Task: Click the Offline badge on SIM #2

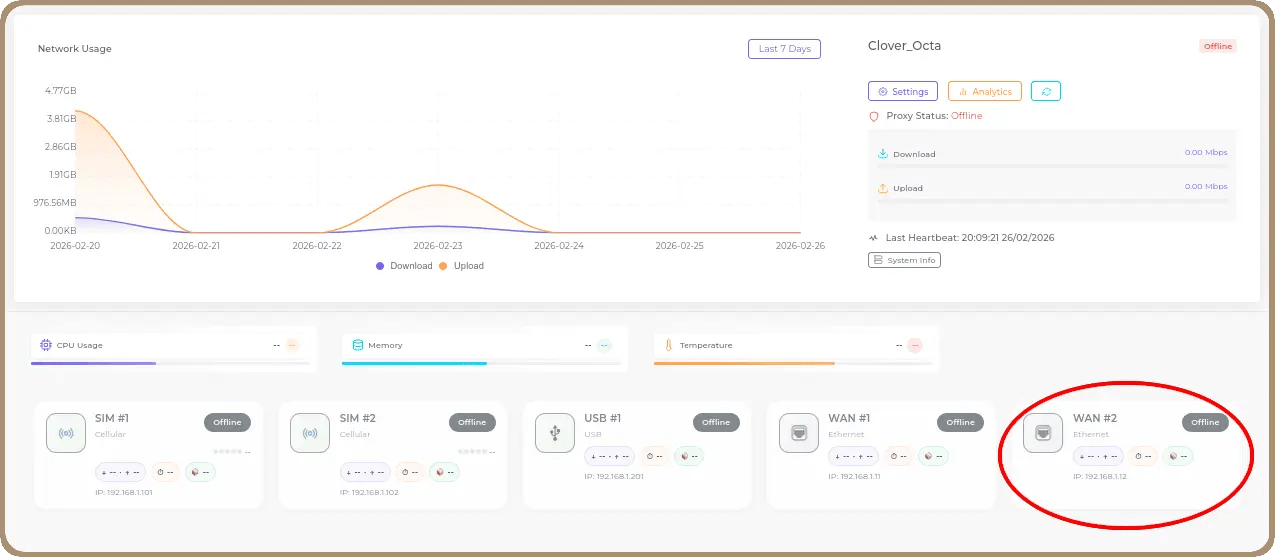Action: (x=472, y=422)
